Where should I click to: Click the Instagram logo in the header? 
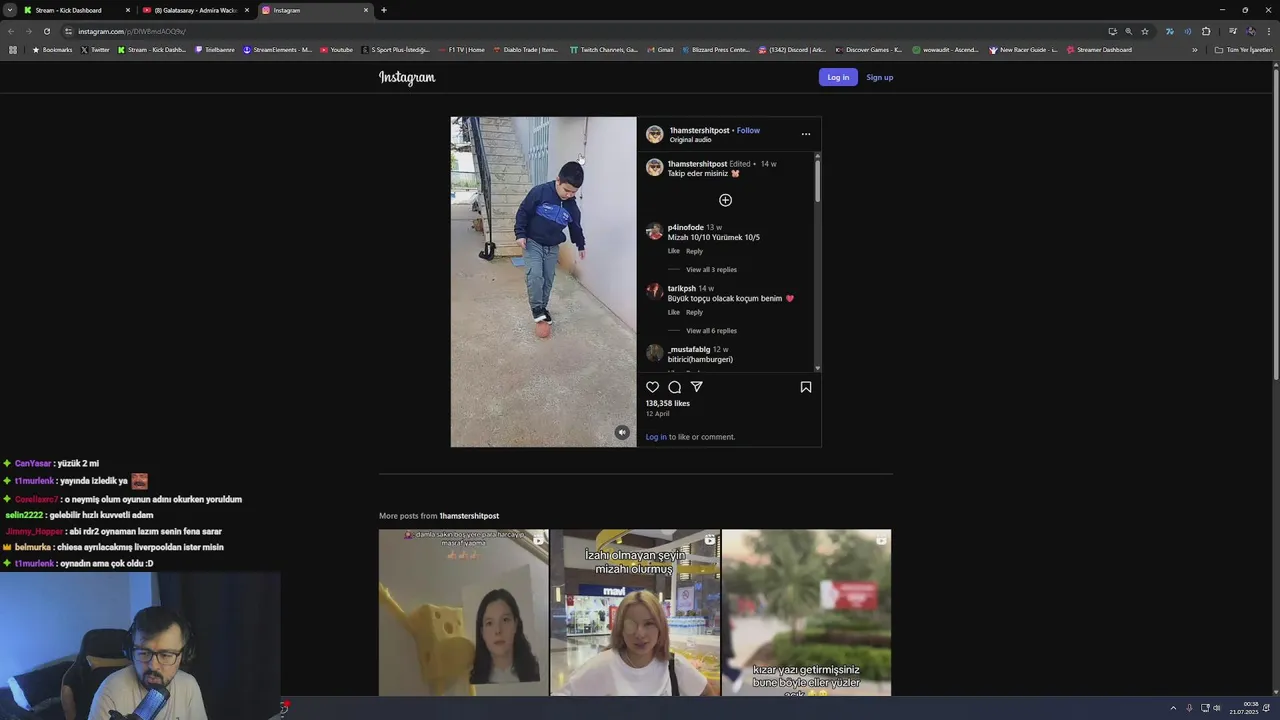(x=407, y=77)
